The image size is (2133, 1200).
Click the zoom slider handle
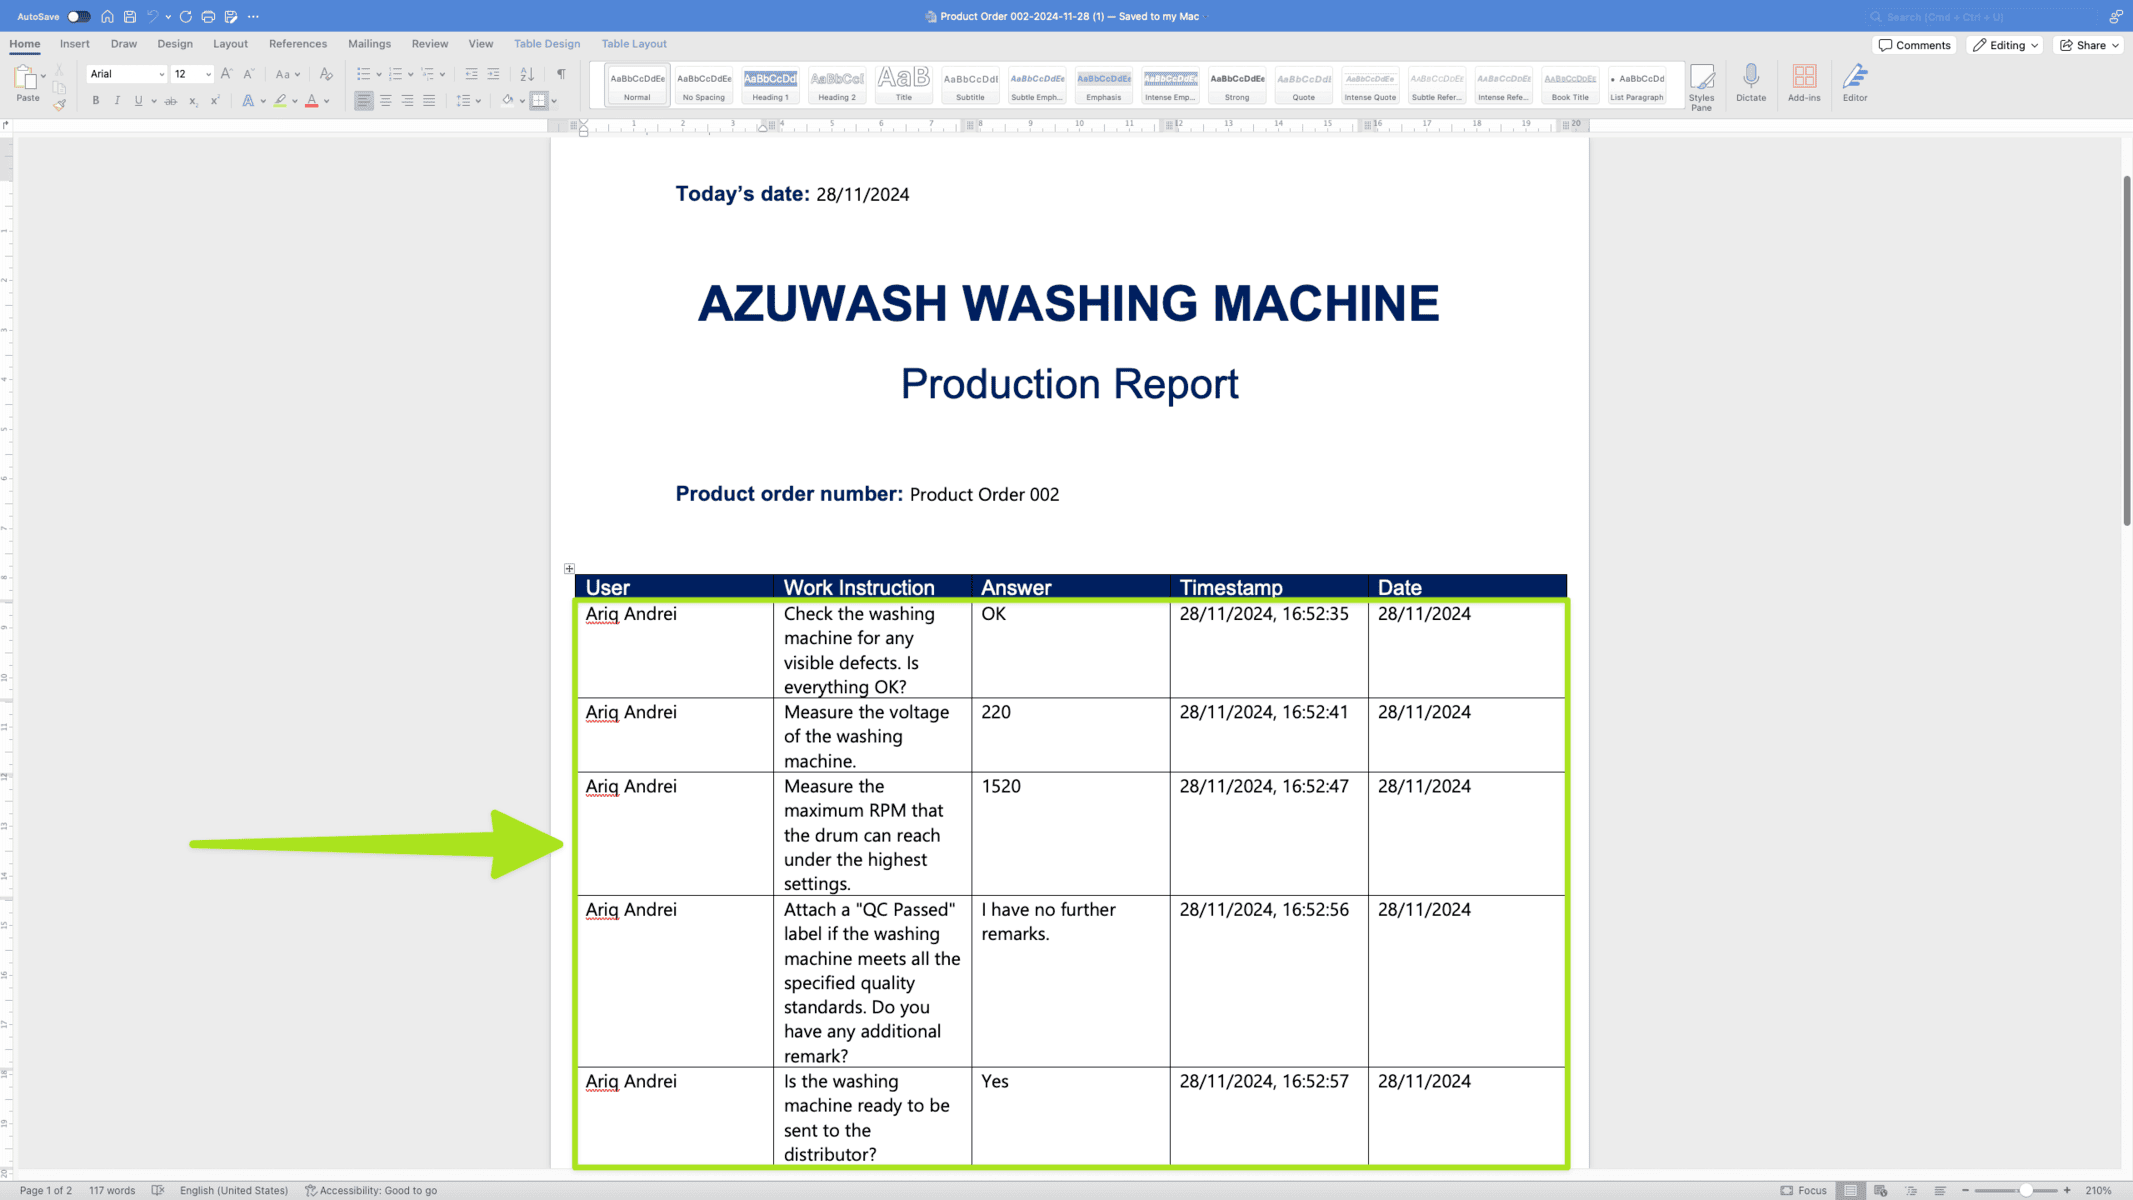[x=2024, y=1190]
